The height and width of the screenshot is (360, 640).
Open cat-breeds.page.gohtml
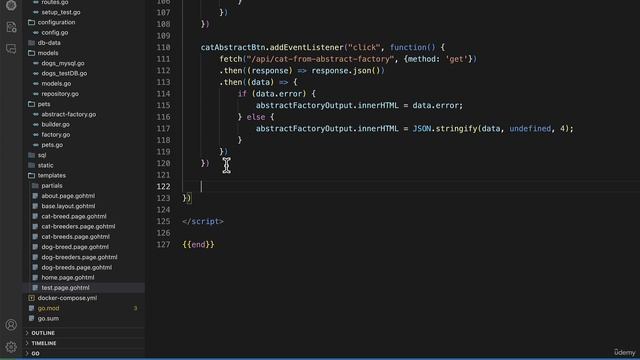coord(76,237)
